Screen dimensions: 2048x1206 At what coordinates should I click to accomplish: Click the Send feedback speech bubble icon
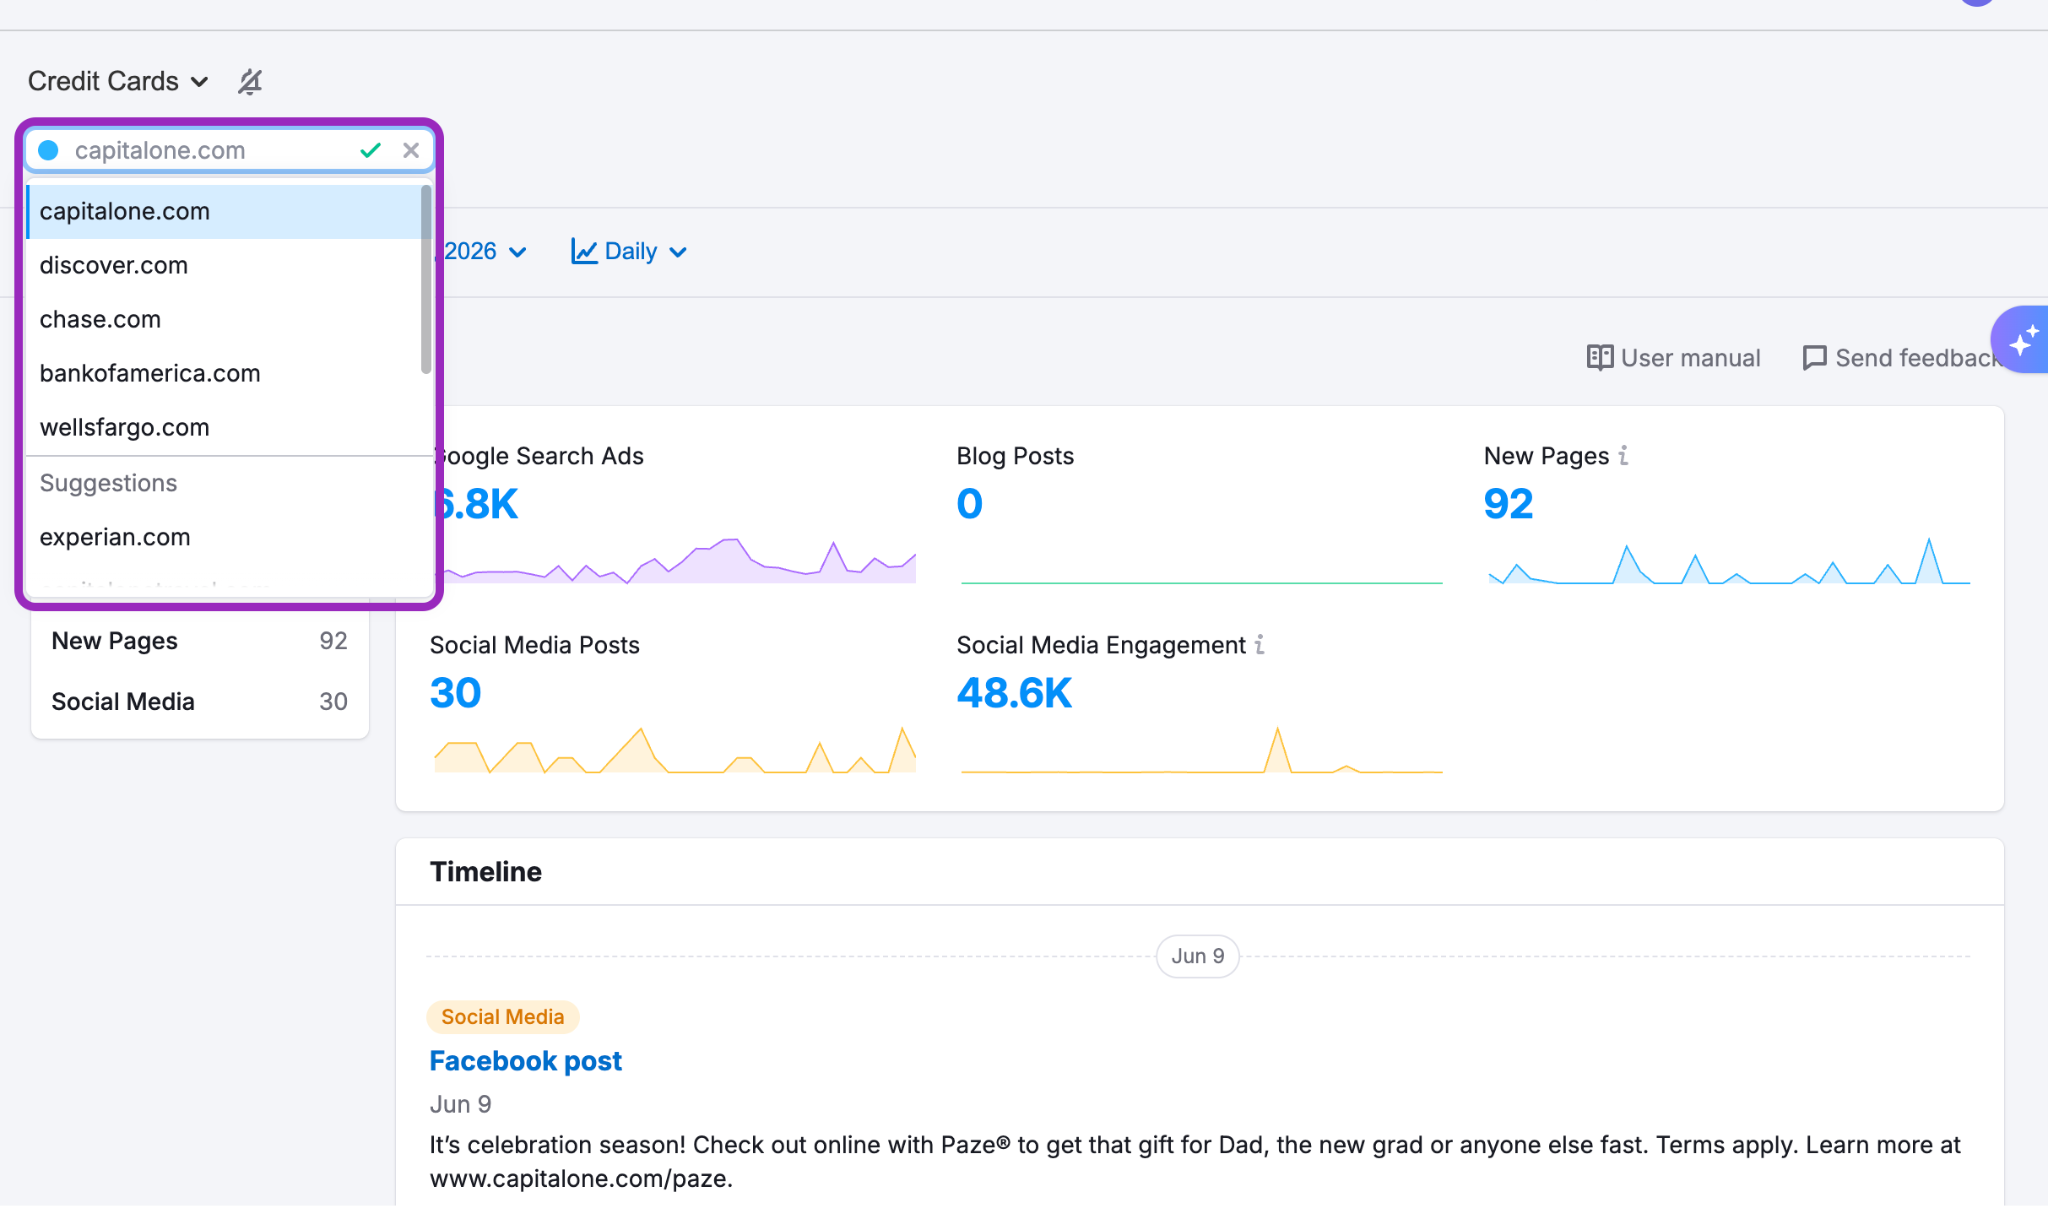1814,358
